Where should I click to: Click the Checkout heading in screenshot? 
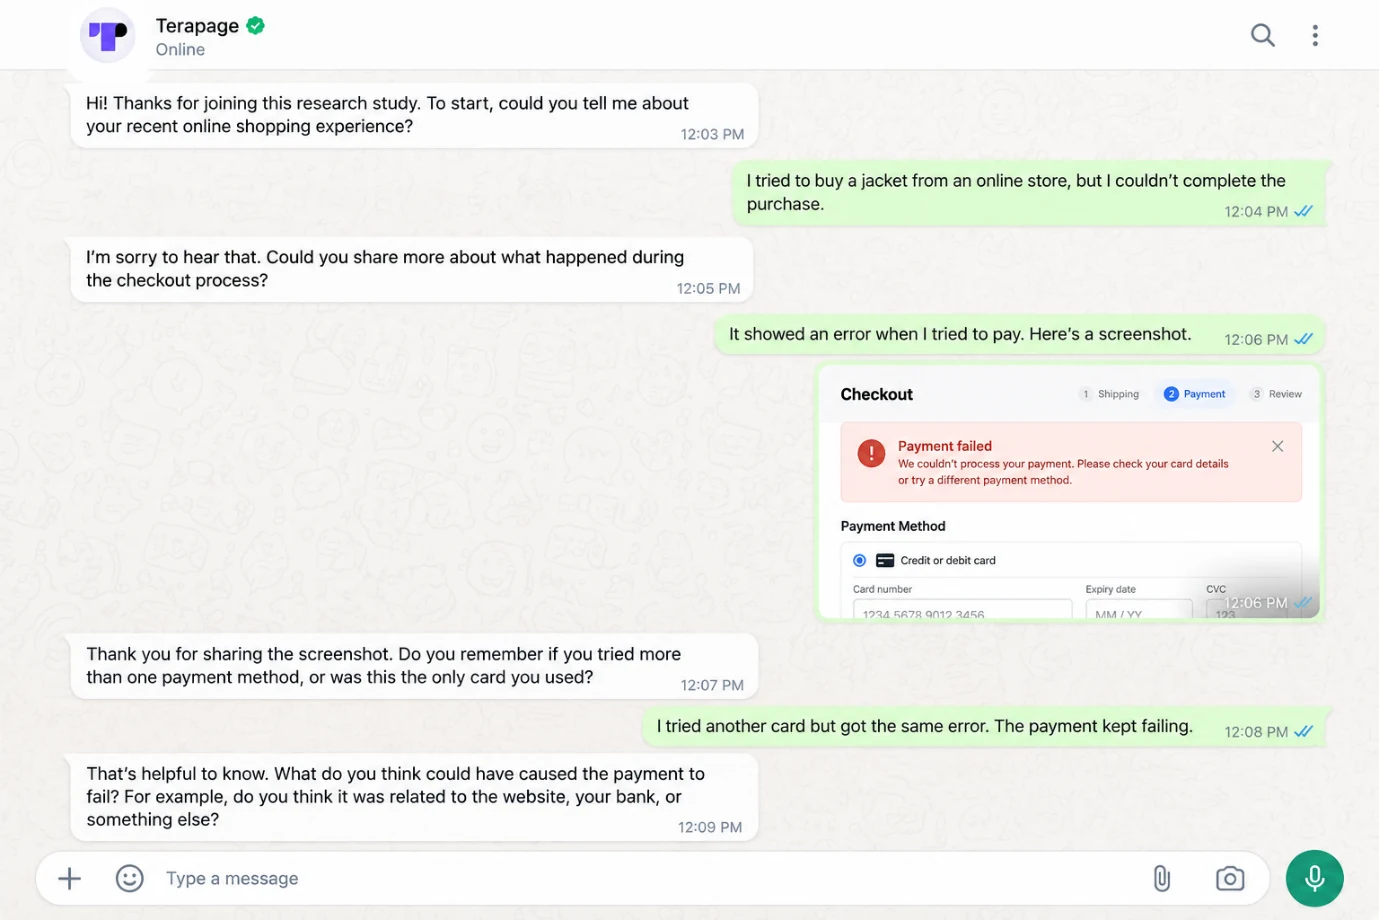pyautogui.click(x=876, y=394)
